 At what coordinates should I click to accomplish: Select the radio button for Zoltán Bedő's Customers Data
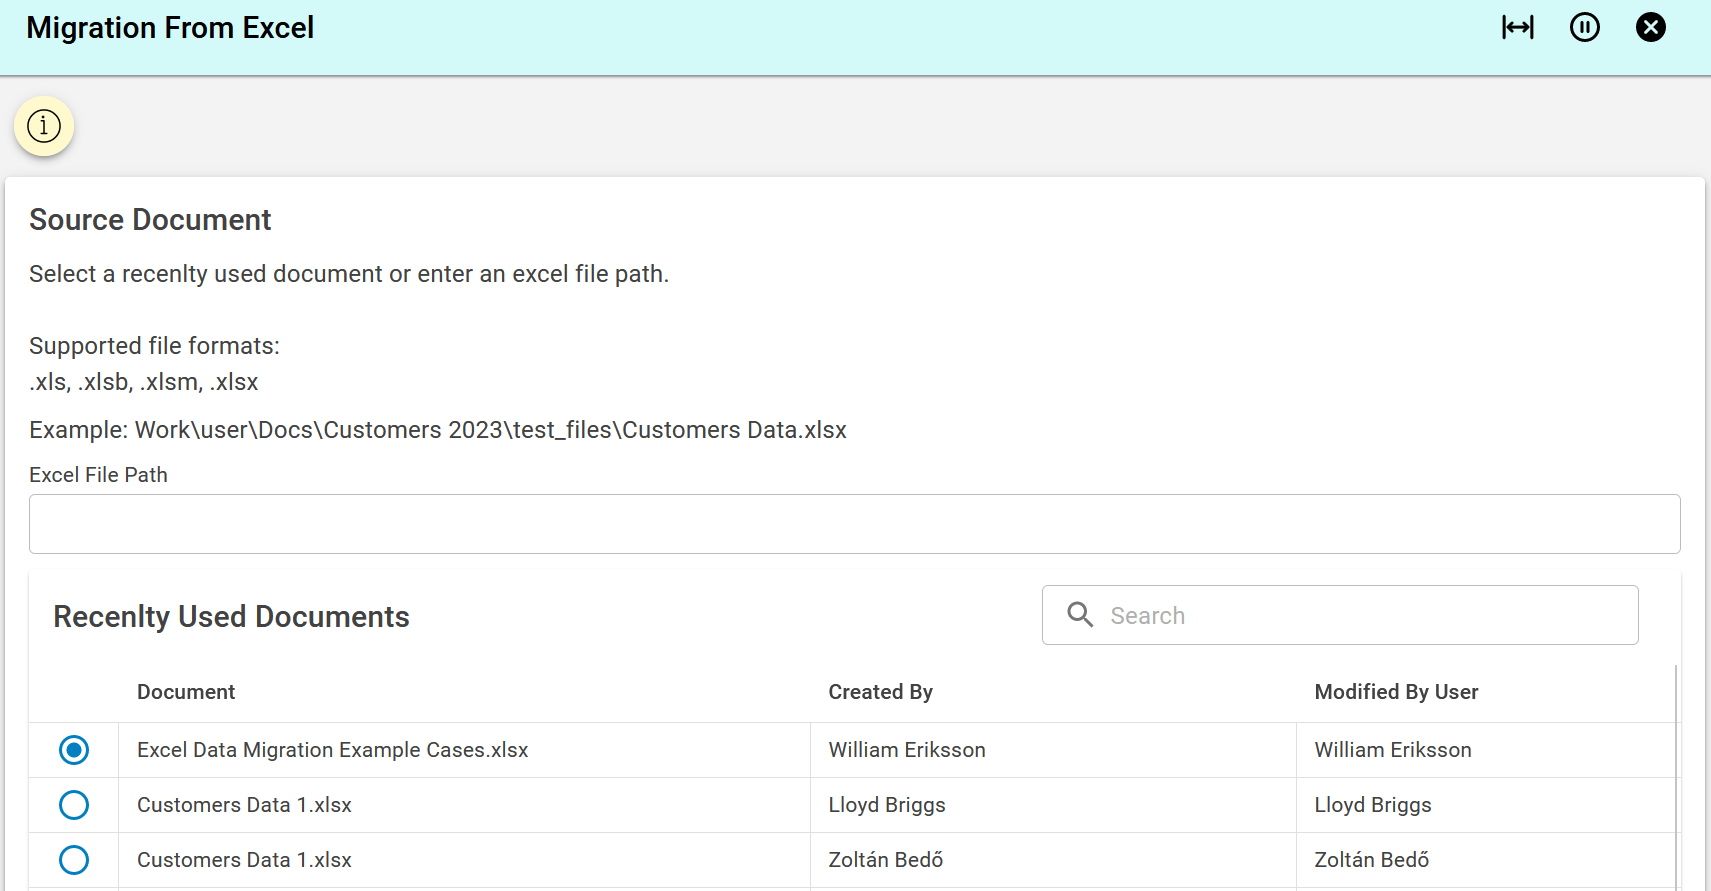[74, 860]
